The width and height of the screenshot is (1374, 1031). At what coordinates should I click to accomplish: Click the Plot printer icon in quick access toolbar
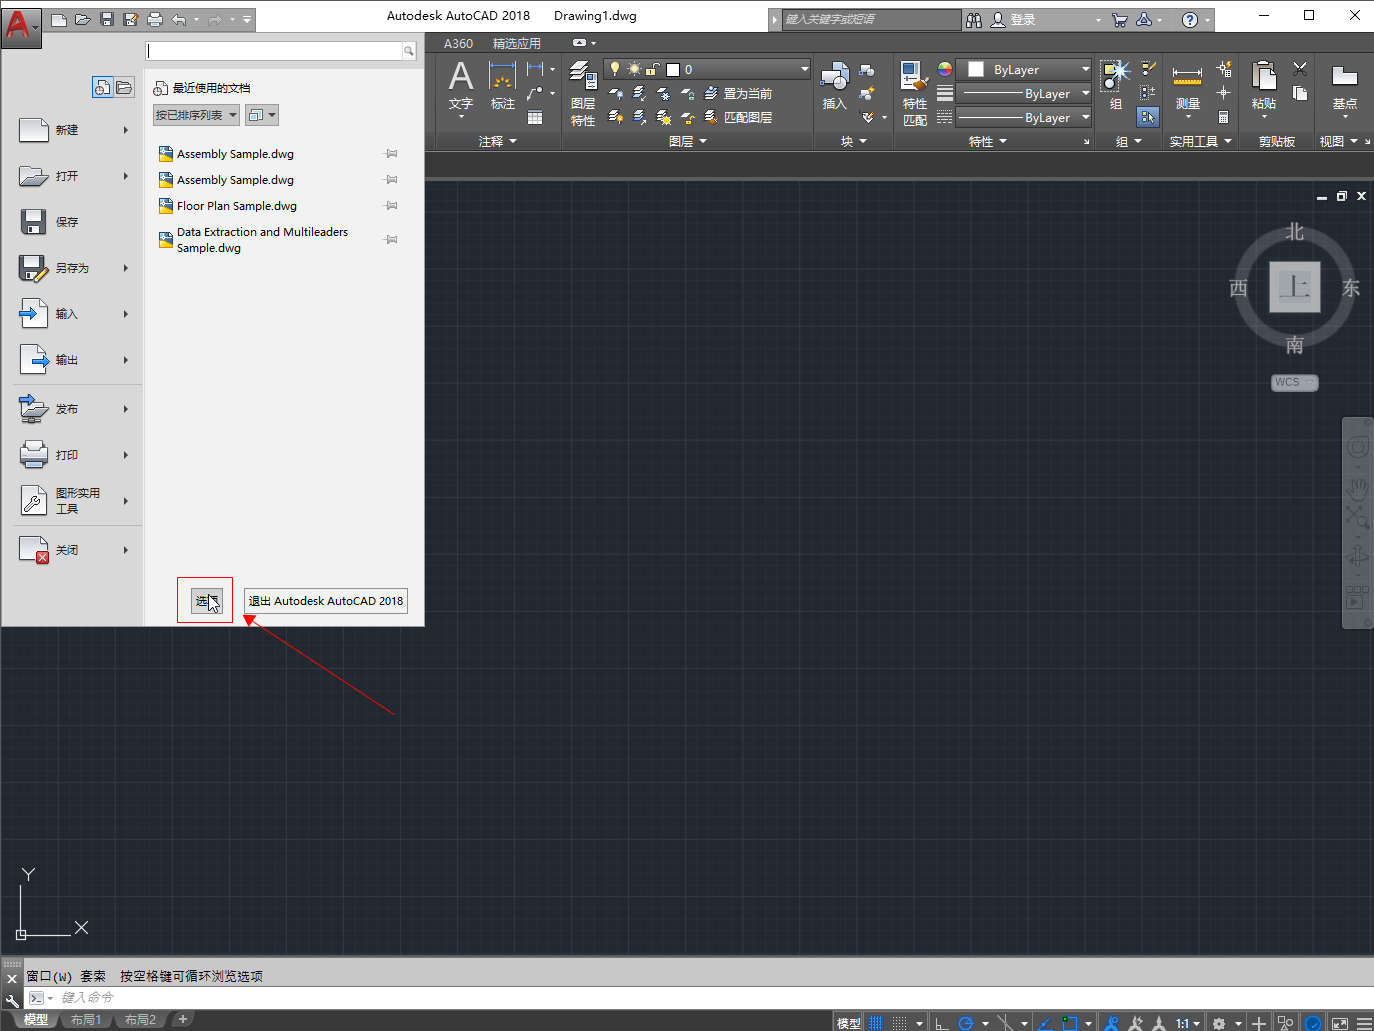click(155, 19)
